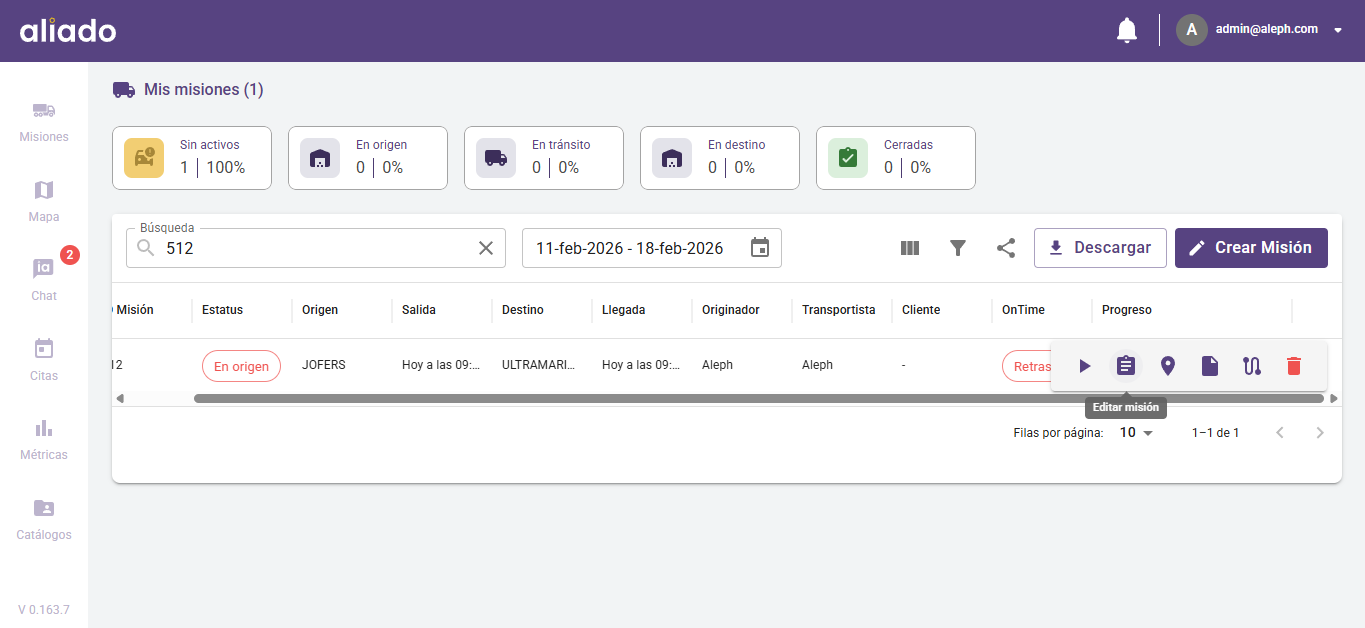The height and width of the screenshot is (628, 1365).
Task: Open column visibility selector icon
Action: [x=910, y=248]
